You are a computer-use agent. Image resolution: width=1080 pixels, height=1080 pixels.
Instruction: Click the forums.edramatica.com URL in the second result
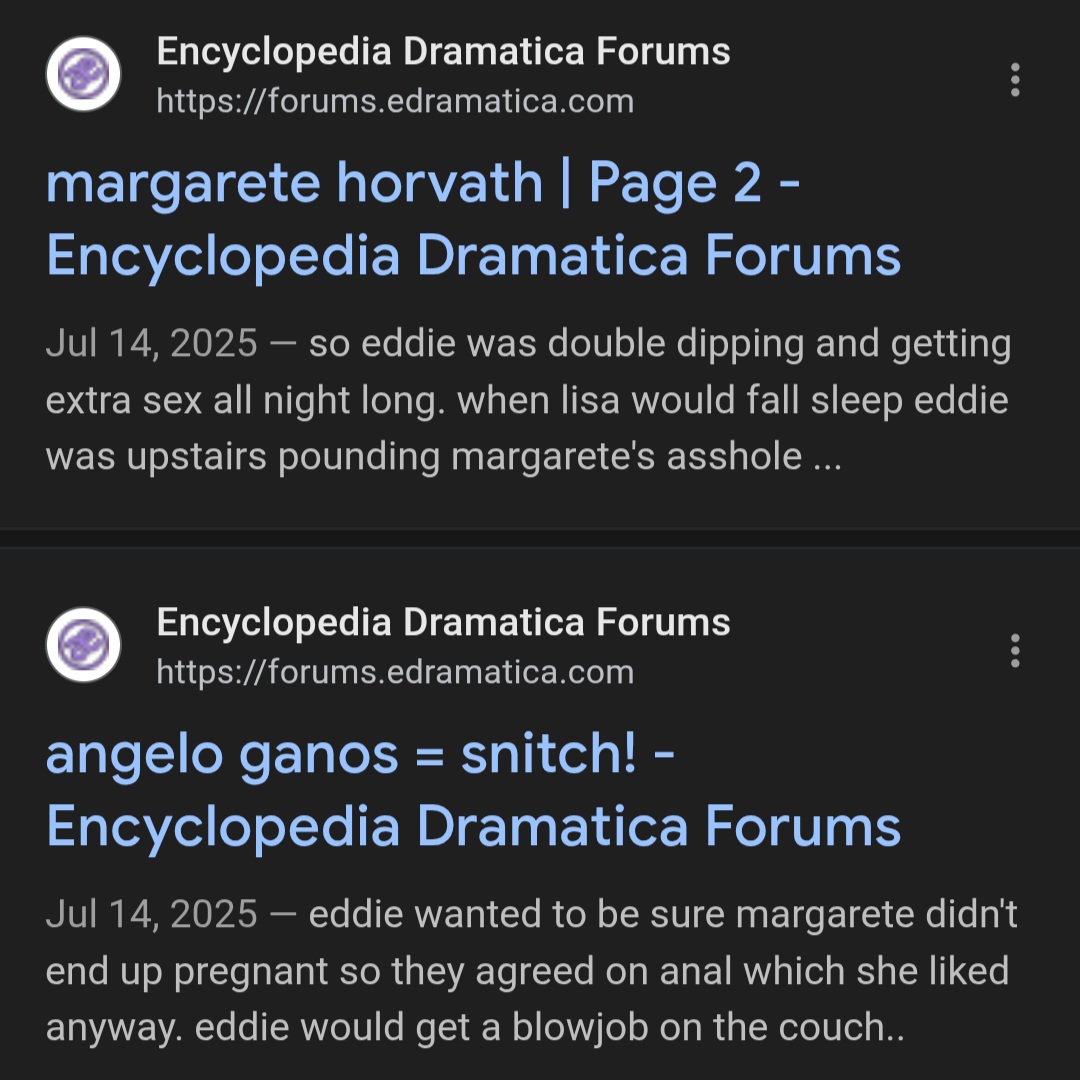click(x=395, y=672)
